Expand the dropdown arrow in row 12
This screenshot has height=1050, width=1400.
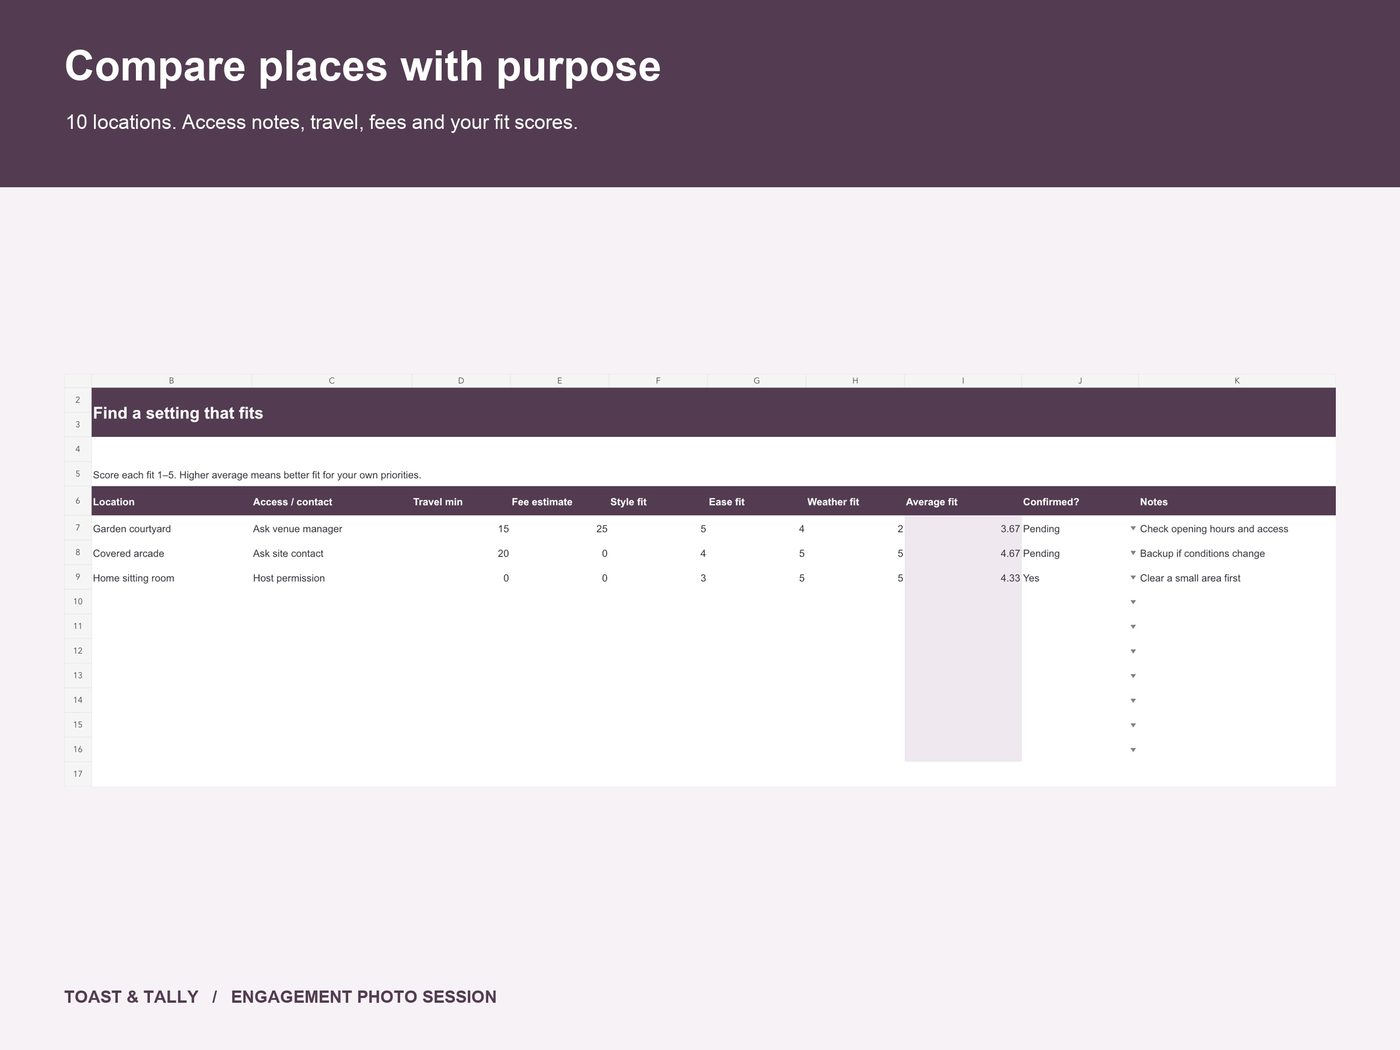point(1133,651)
